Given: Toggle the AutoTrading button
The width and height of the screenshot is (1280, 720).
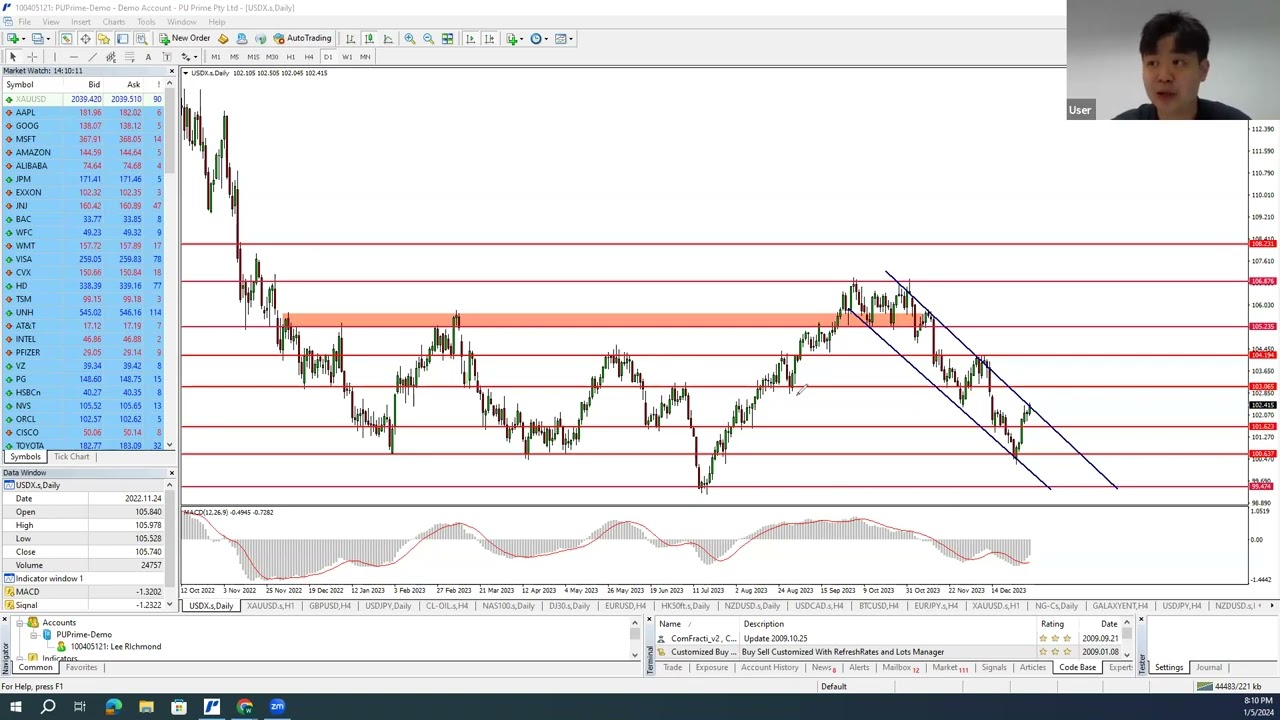Looking at the screenshot, I should (303, 38).
